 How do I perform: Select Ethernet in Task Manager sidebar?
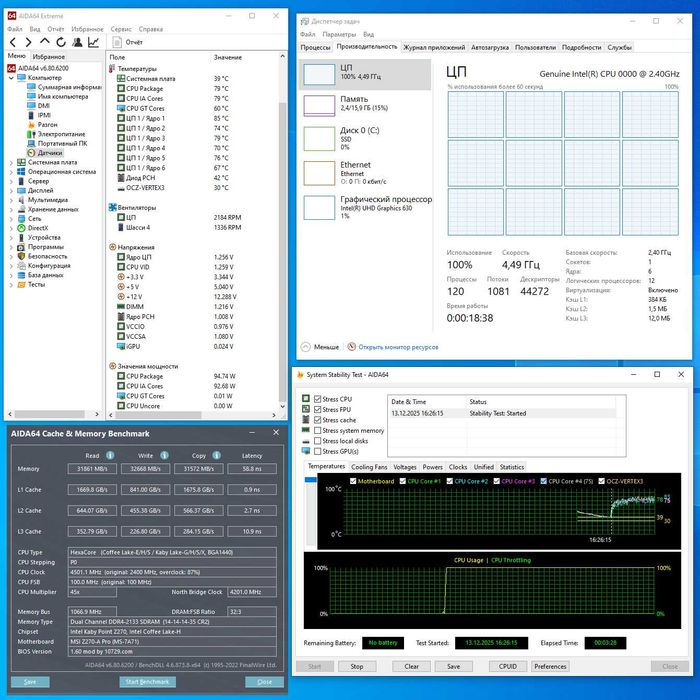point(364,173)
